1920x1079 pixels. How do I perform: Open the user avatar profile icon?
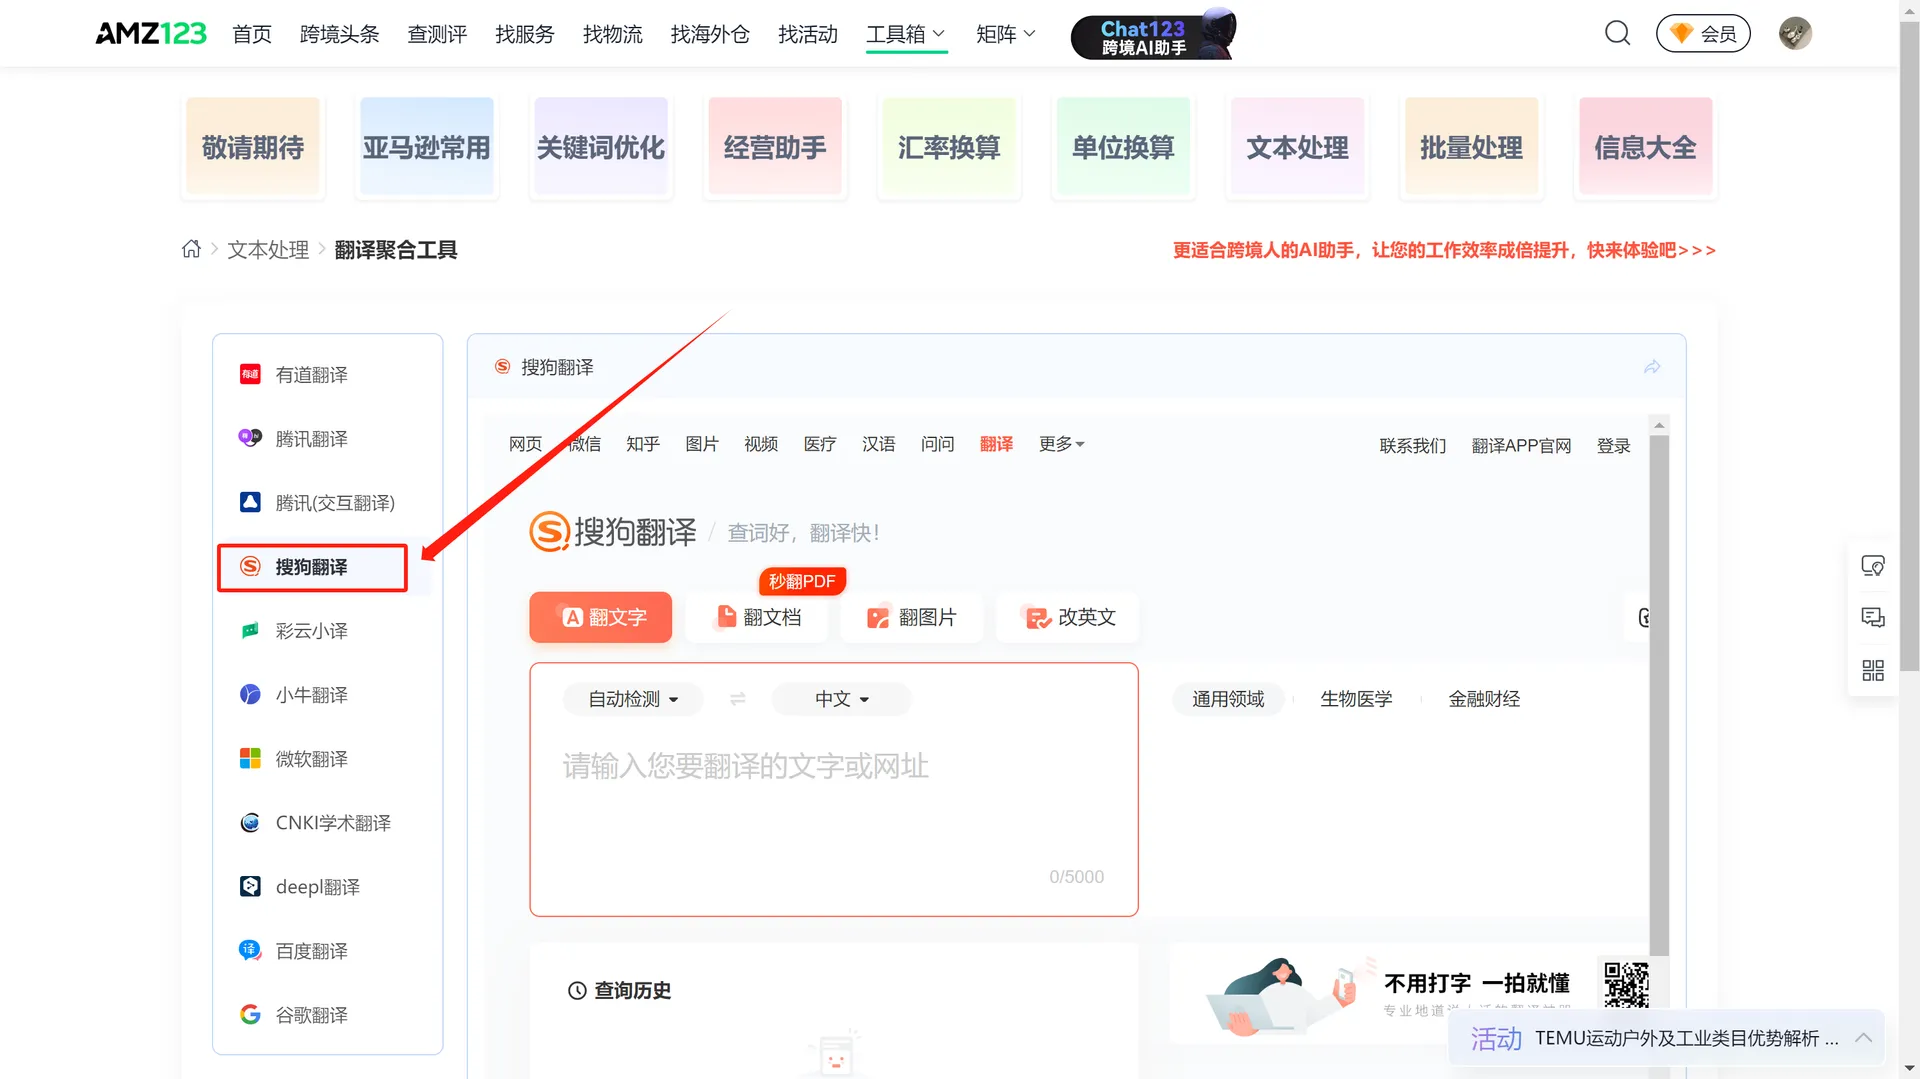point(1795,33)
